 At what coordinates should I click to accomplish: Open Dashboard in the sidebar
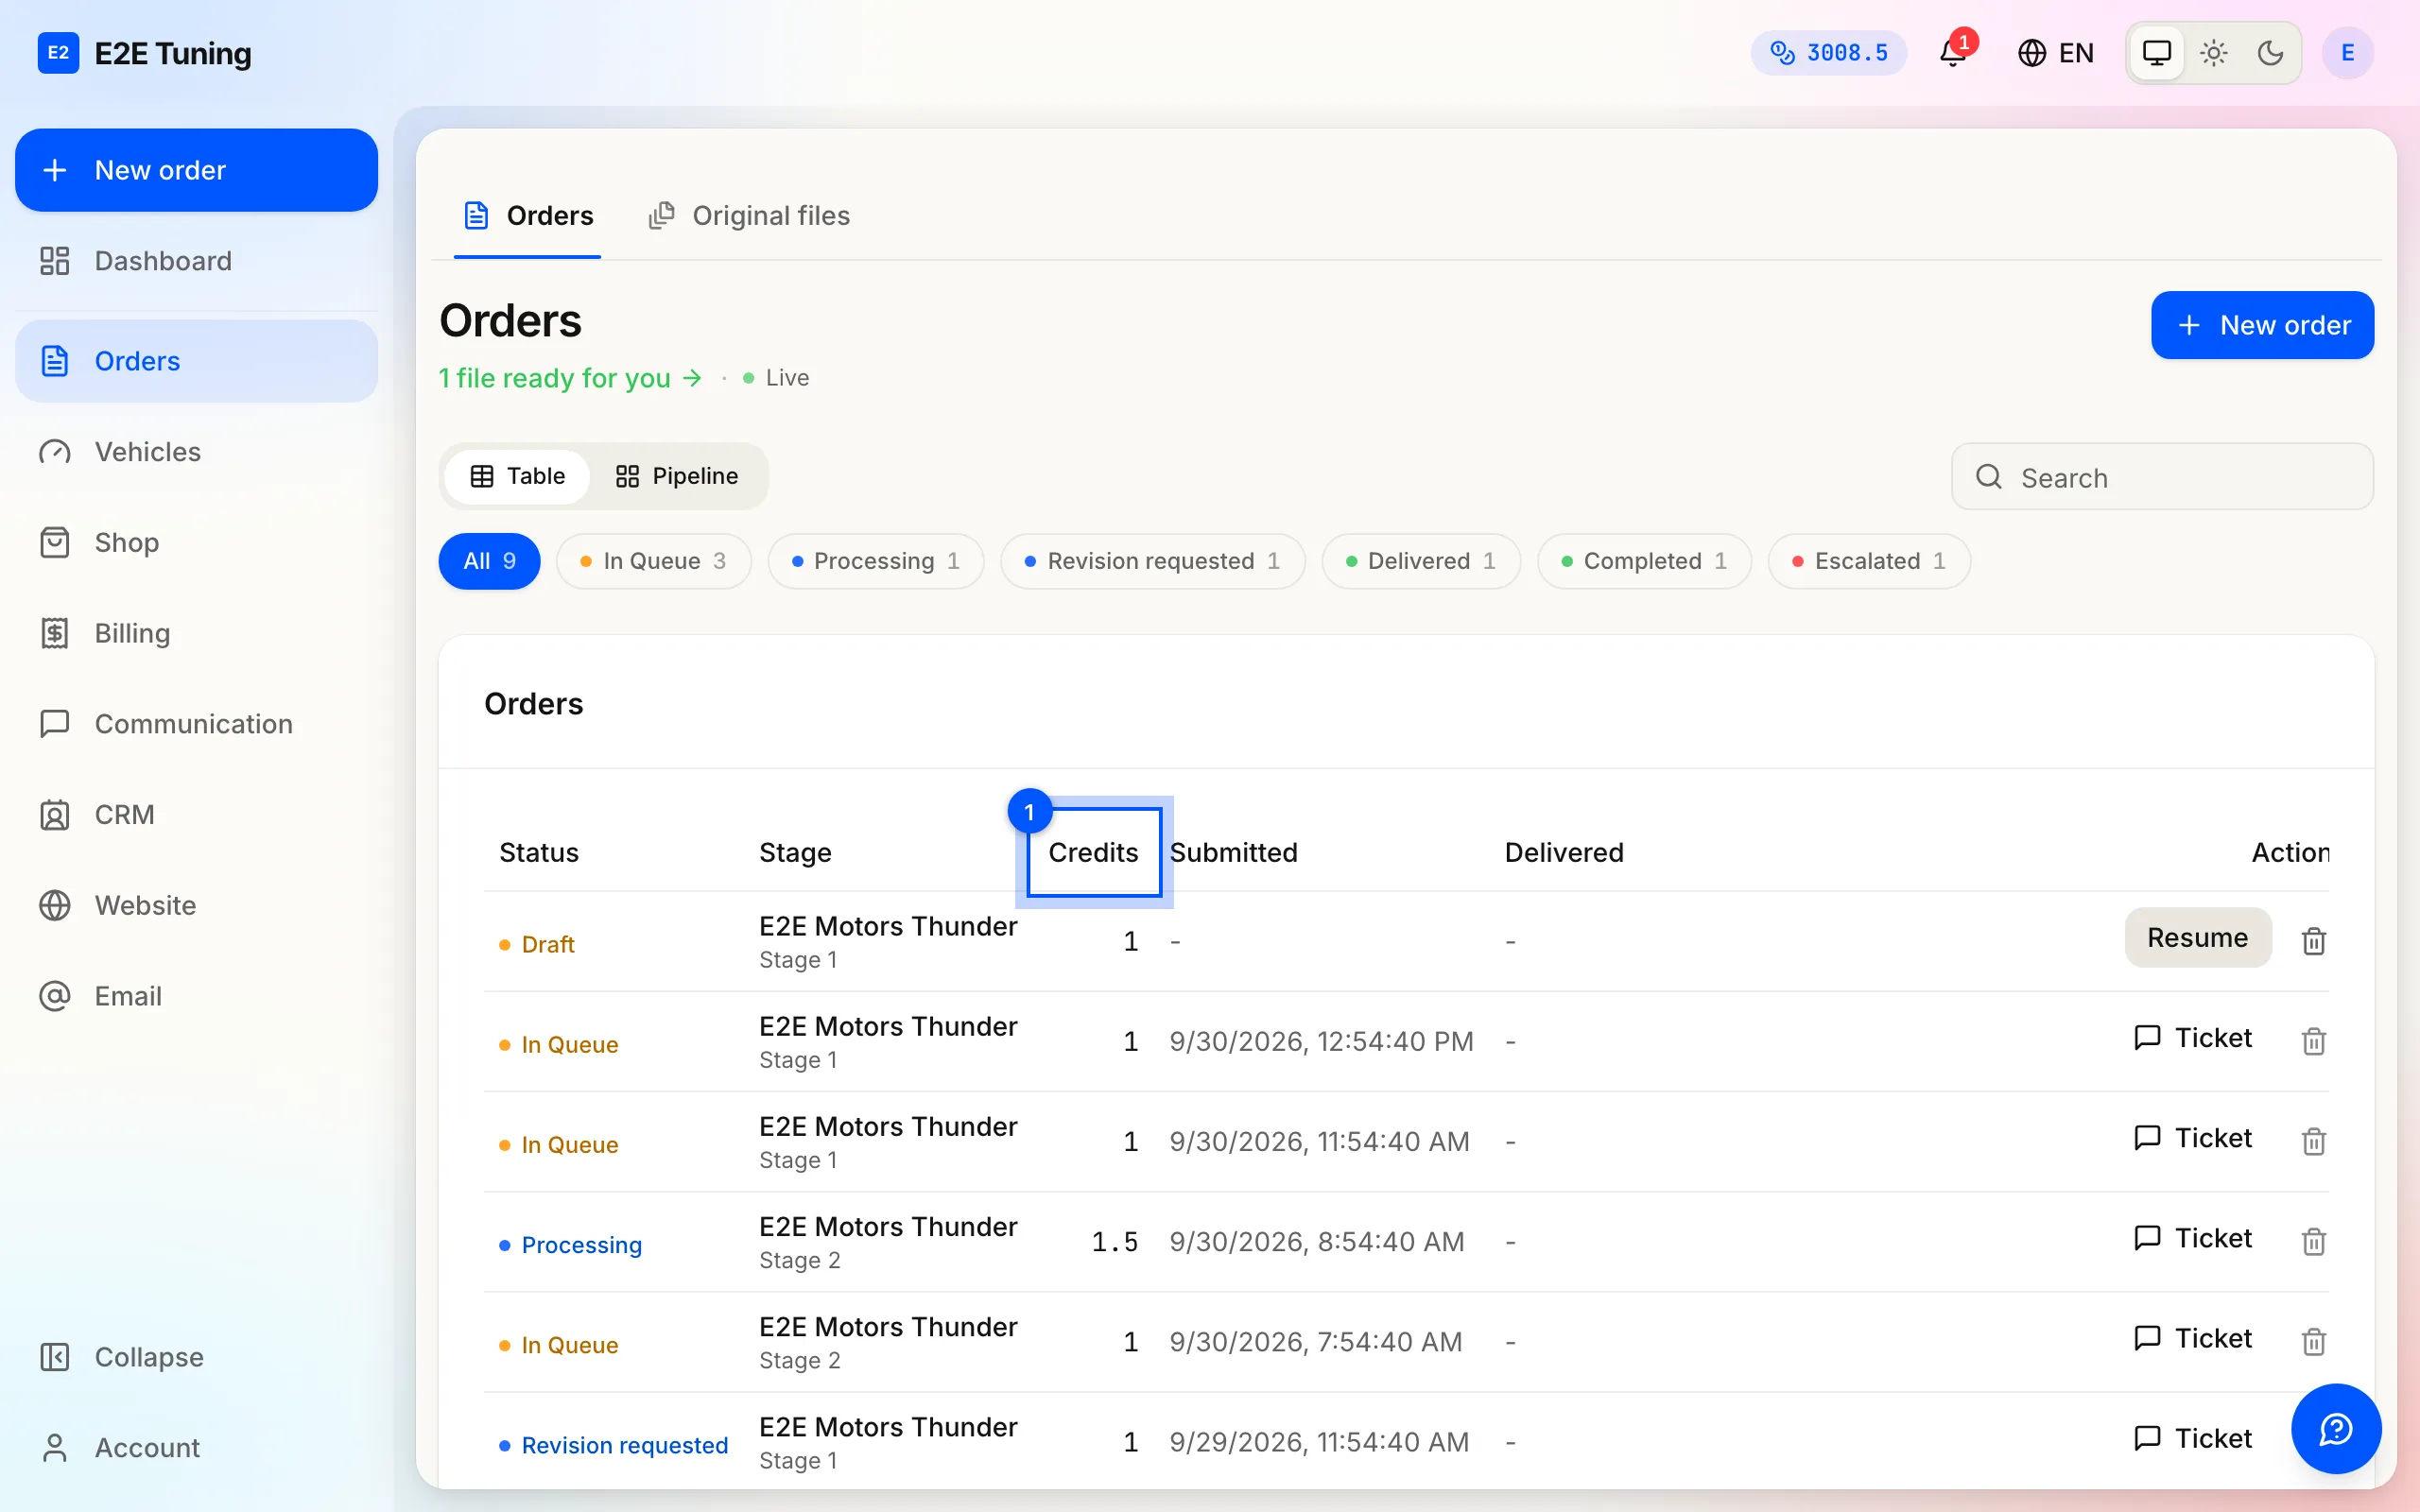click(x=196, y=261)
